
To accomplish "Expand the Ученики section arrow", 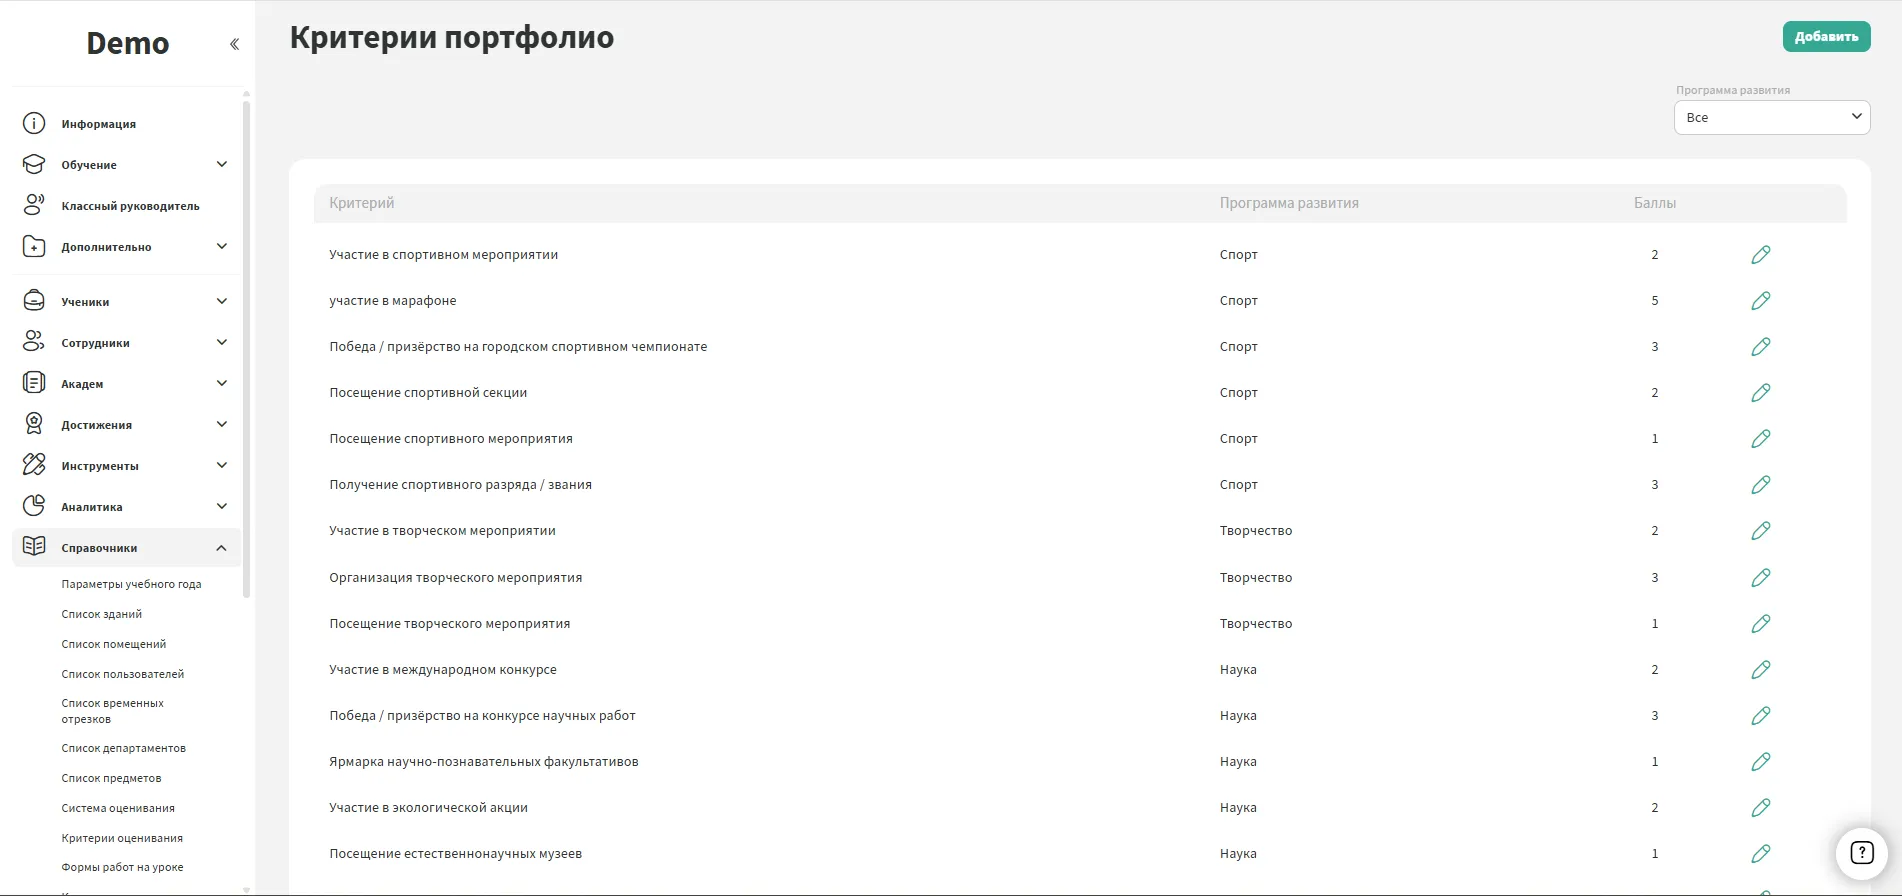I will pyautogui.click(x=222, y=302).
